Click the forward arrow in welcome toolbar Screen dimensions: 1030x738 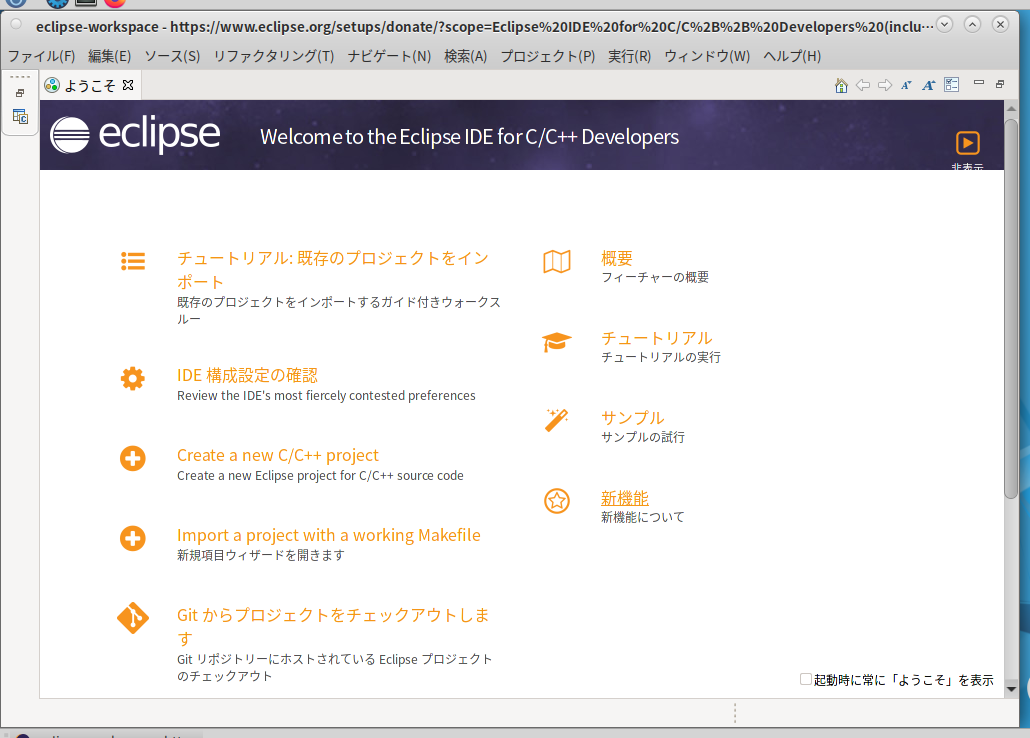885,85
